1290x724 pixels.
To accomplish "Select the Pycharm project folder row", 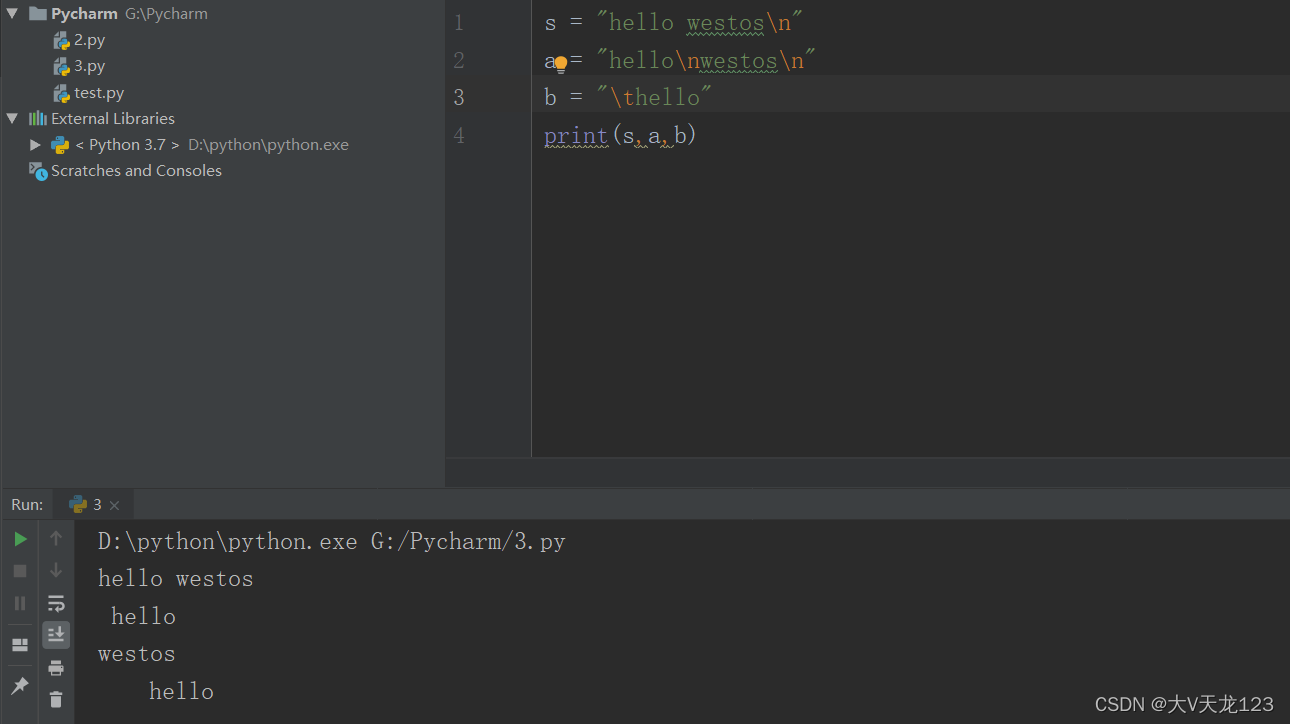I will point(222,14).
